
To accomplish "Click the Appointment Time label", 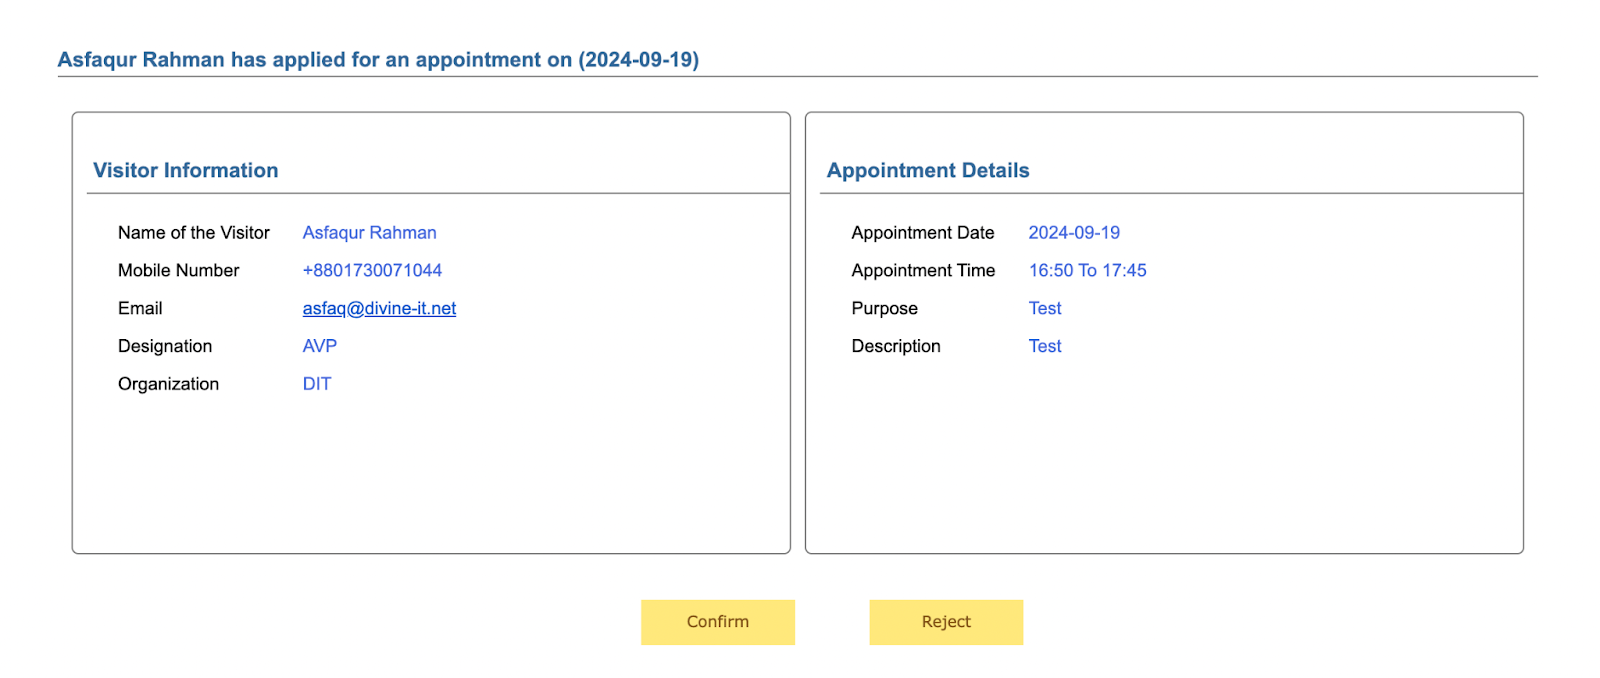I will 922,271.
